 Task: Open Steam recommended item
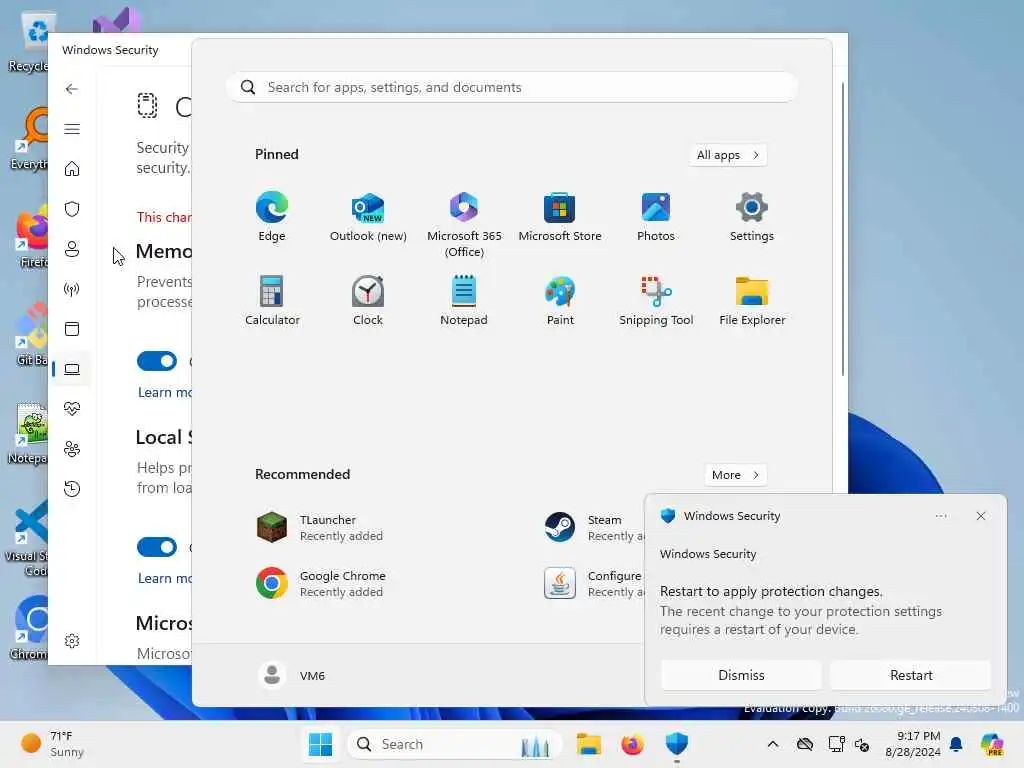[x=593, y=527]
